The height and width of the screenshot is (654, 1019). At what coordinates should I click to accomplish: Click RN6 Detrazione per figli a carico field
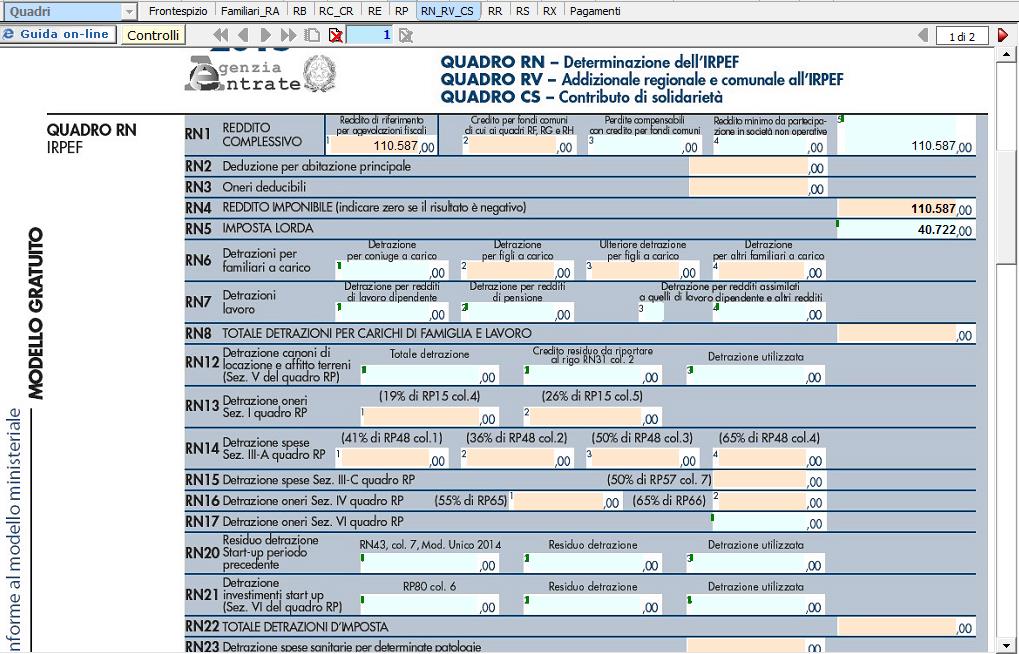[x=517, y=271]
